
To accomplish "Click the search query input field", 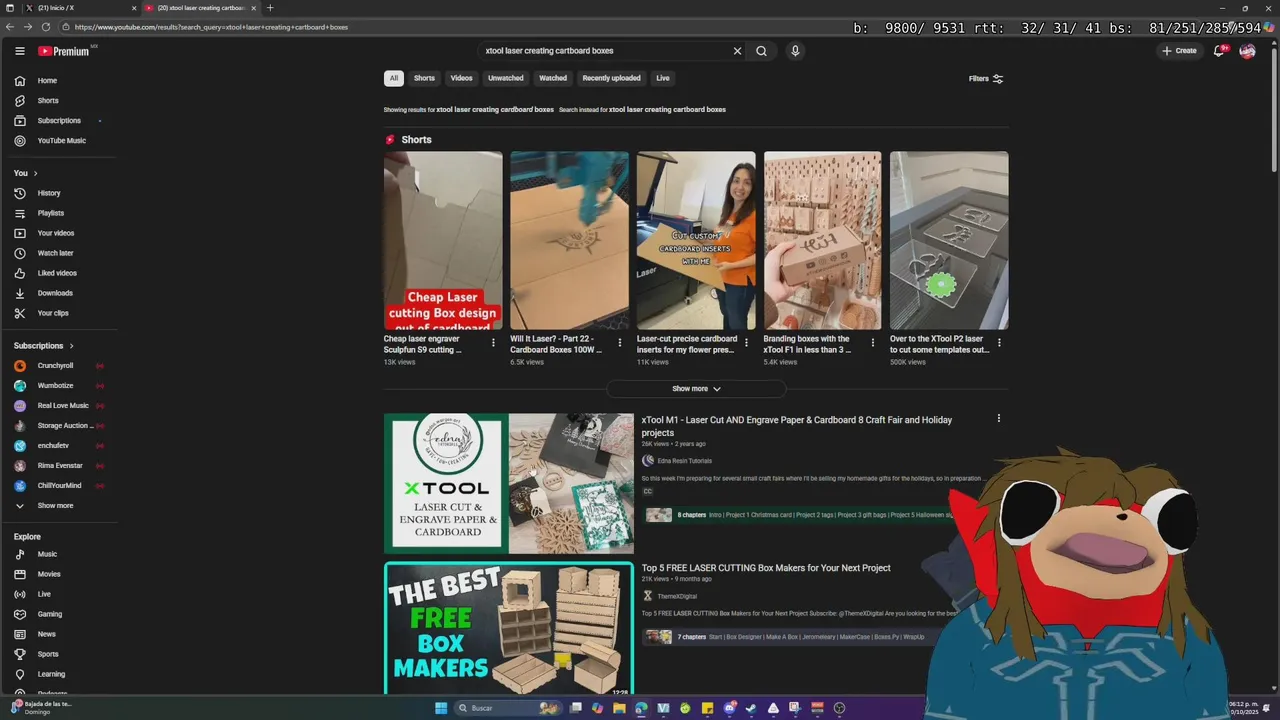I will (x=604, y=51).
